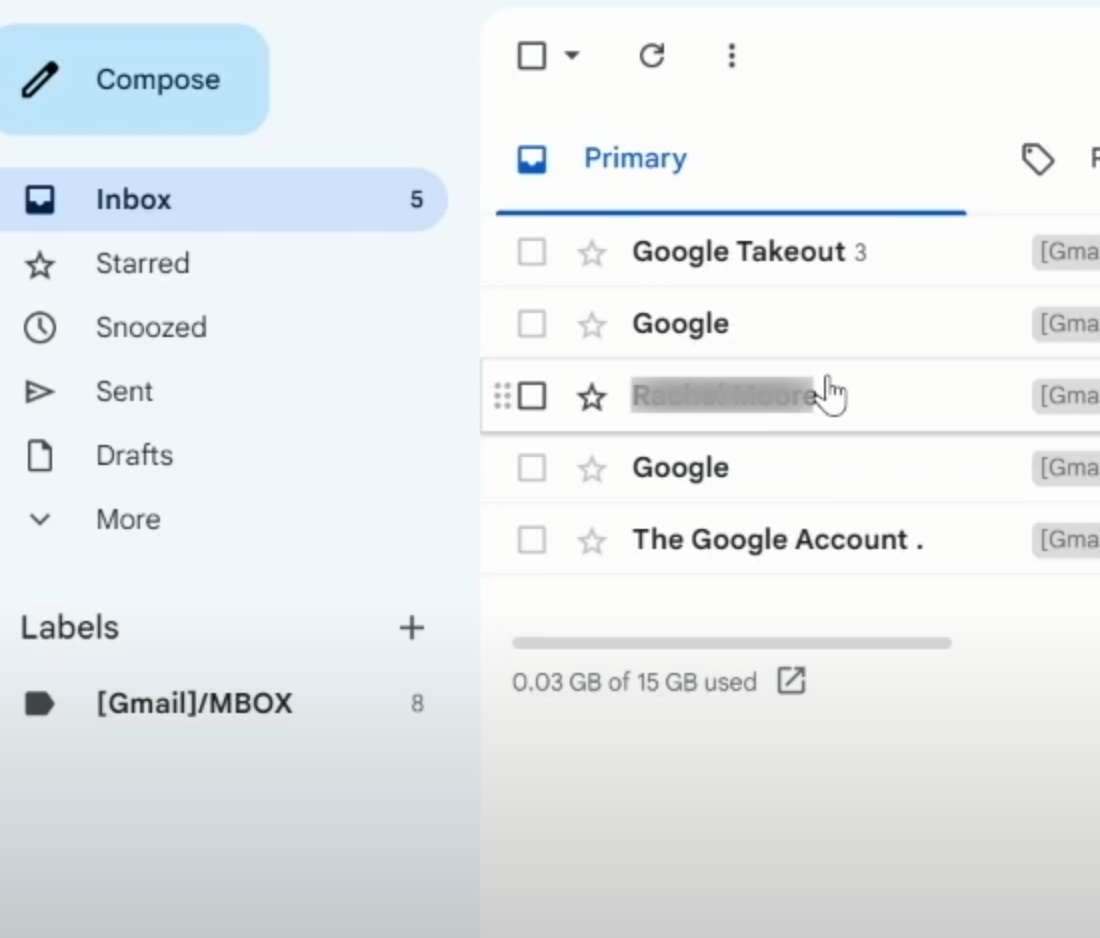
Task: Click label chip on The Google Account row
Action: tap(1066, 540)
